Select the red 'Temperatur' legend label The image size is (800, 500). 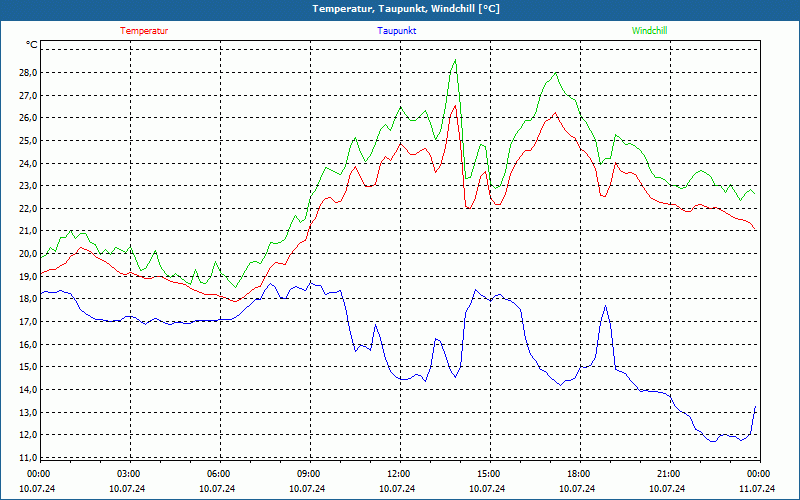click(144, 31)
